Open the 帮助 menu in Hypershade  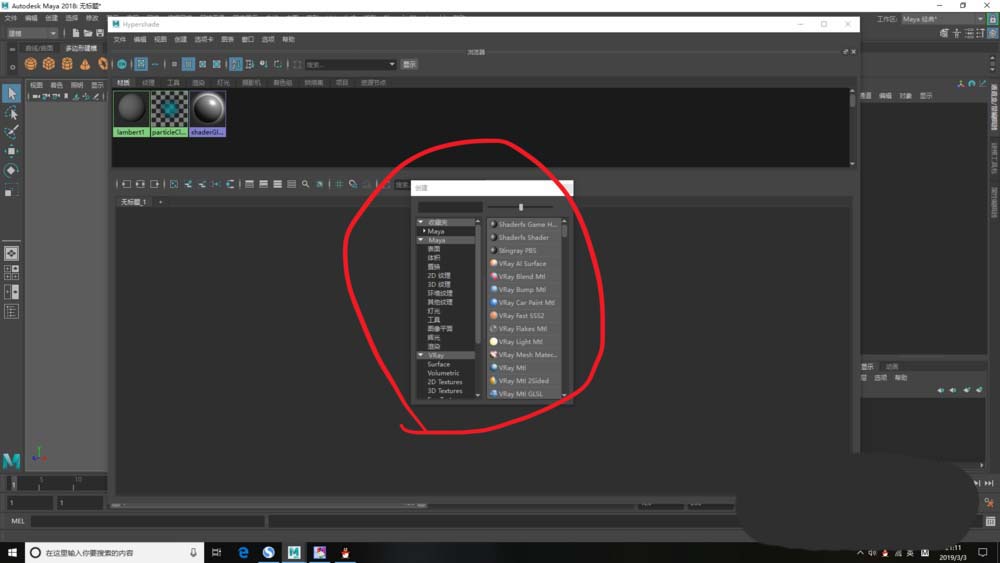[x=289, y=40]
